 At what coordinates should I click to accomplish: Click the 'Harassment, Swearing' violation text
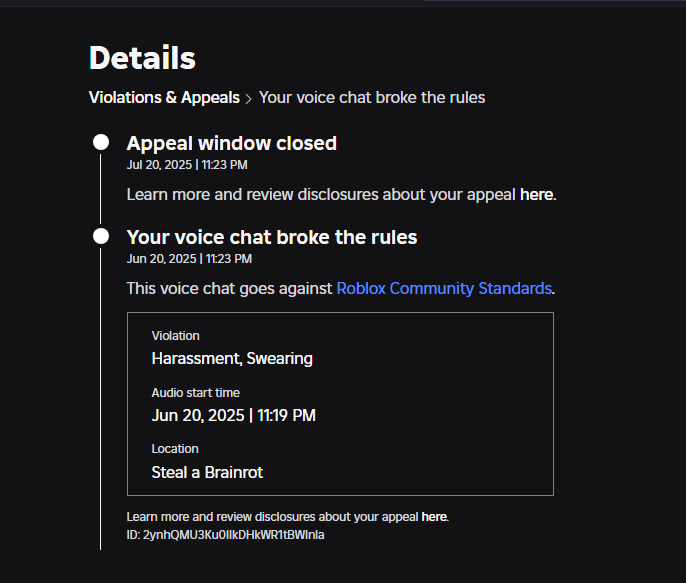click(232, 358)
